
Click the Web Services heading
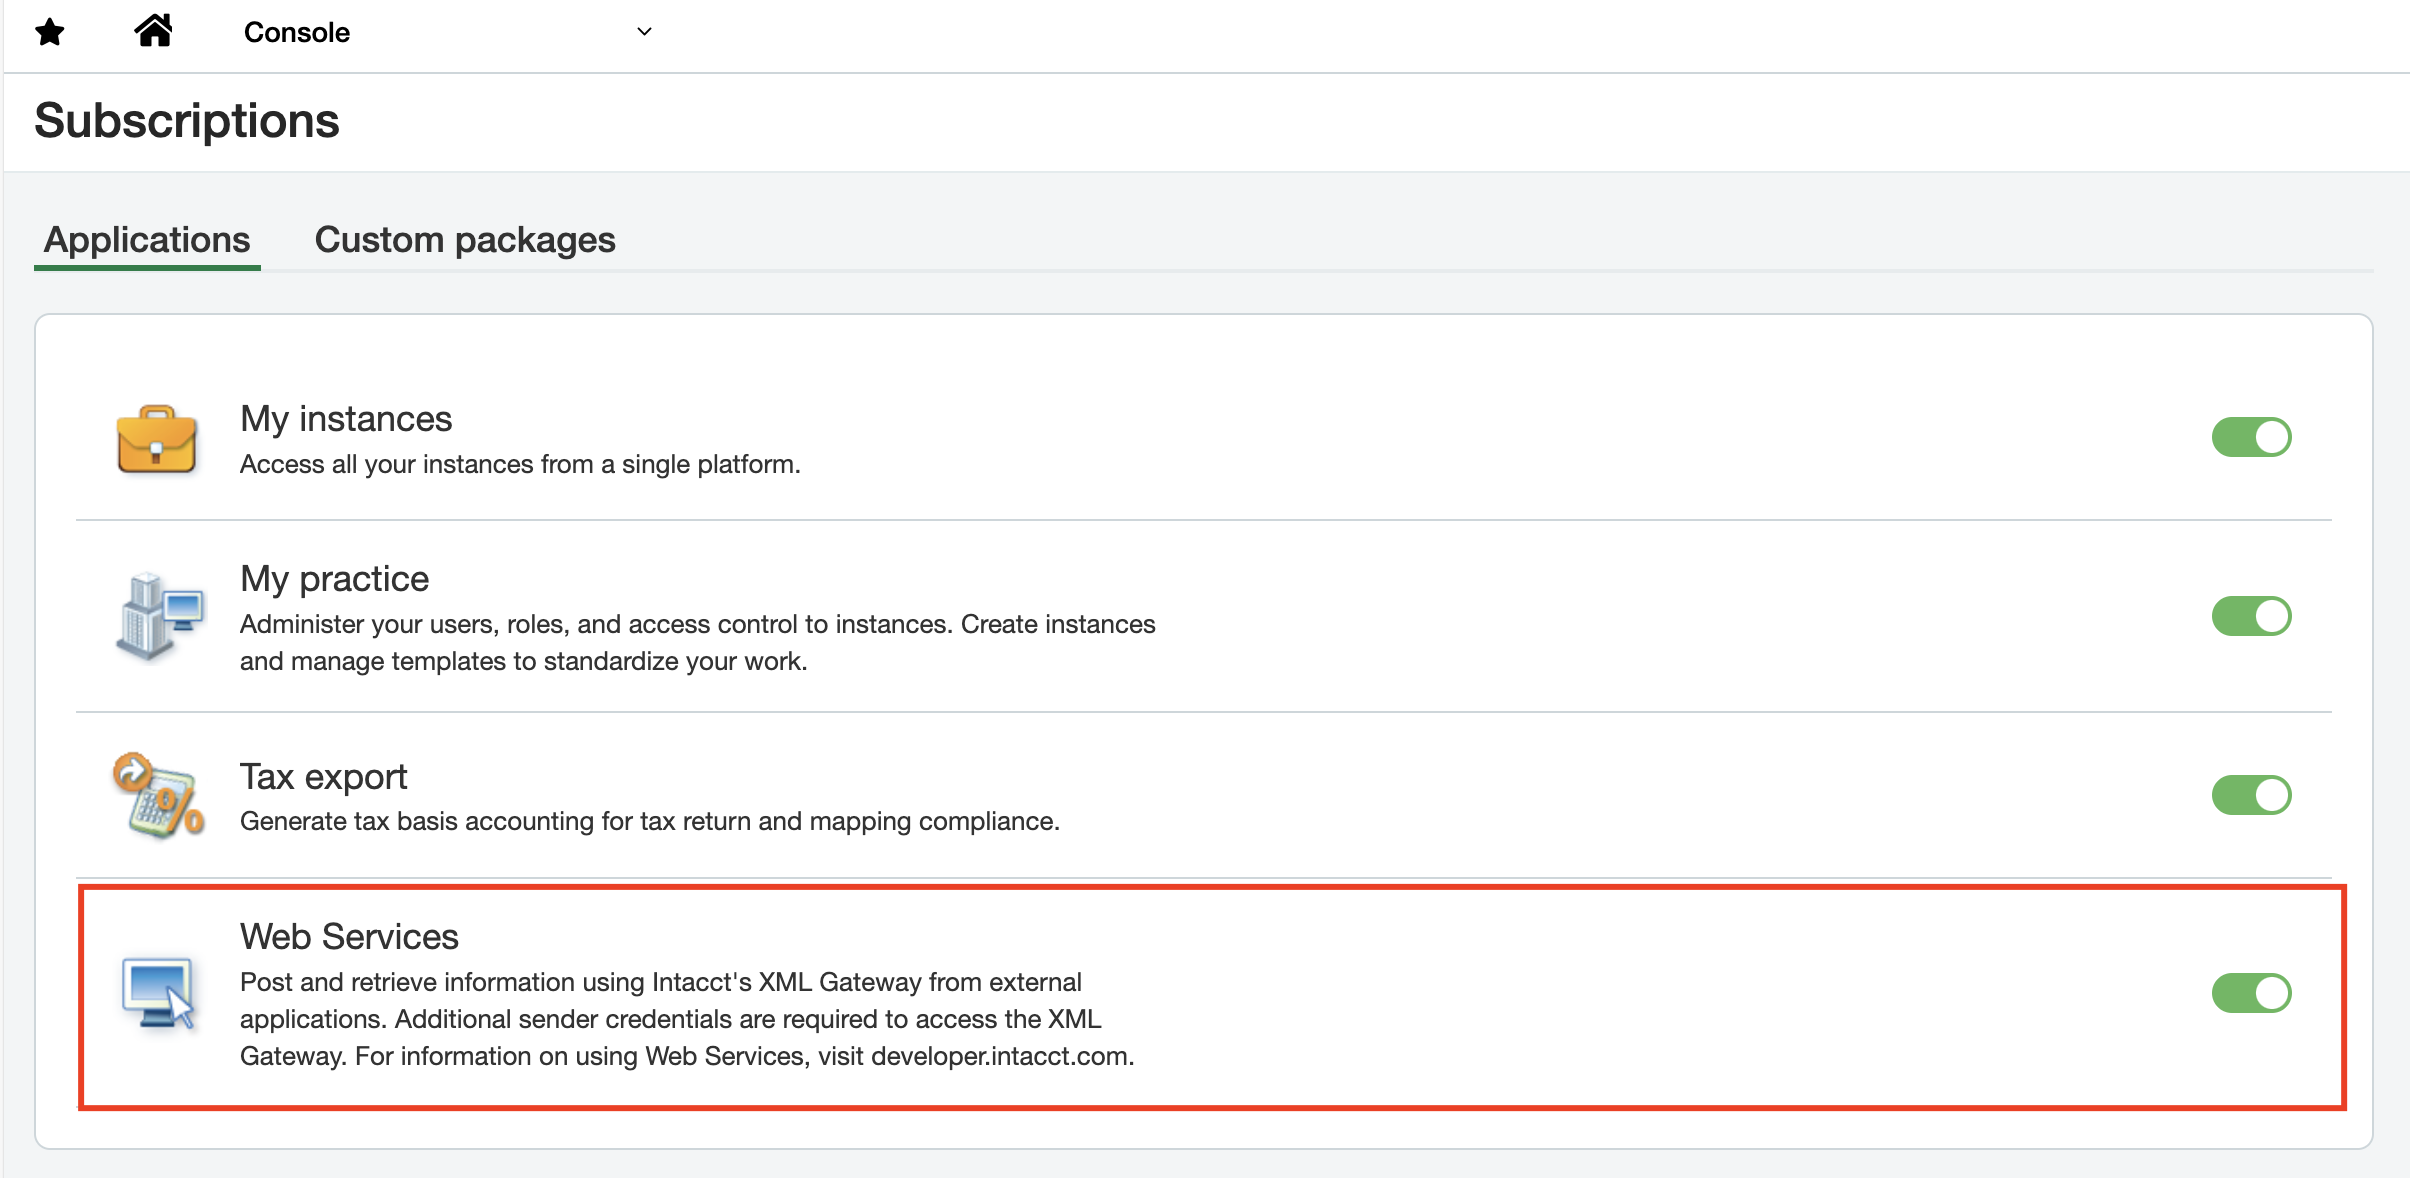(349, 937)
